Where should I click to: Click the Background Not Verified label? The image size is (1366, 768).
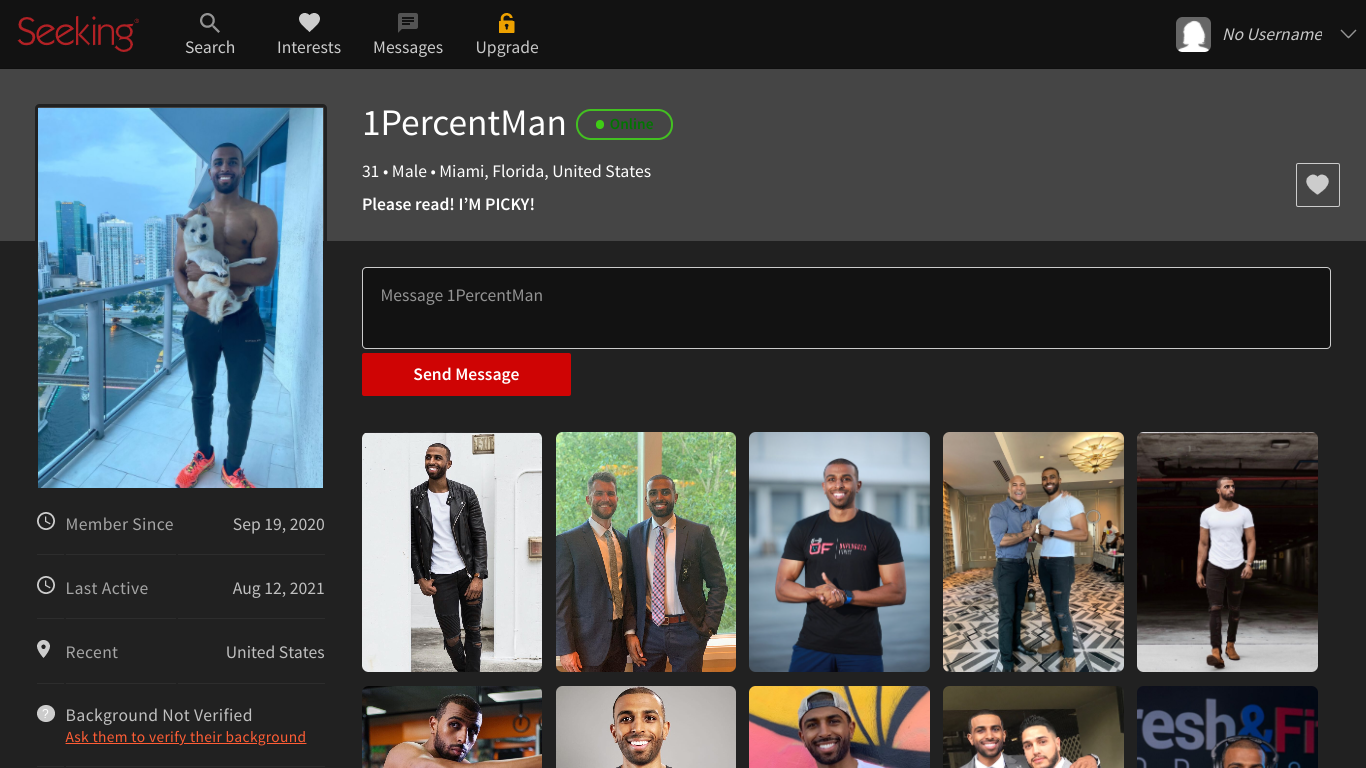(x=159, y=715)
